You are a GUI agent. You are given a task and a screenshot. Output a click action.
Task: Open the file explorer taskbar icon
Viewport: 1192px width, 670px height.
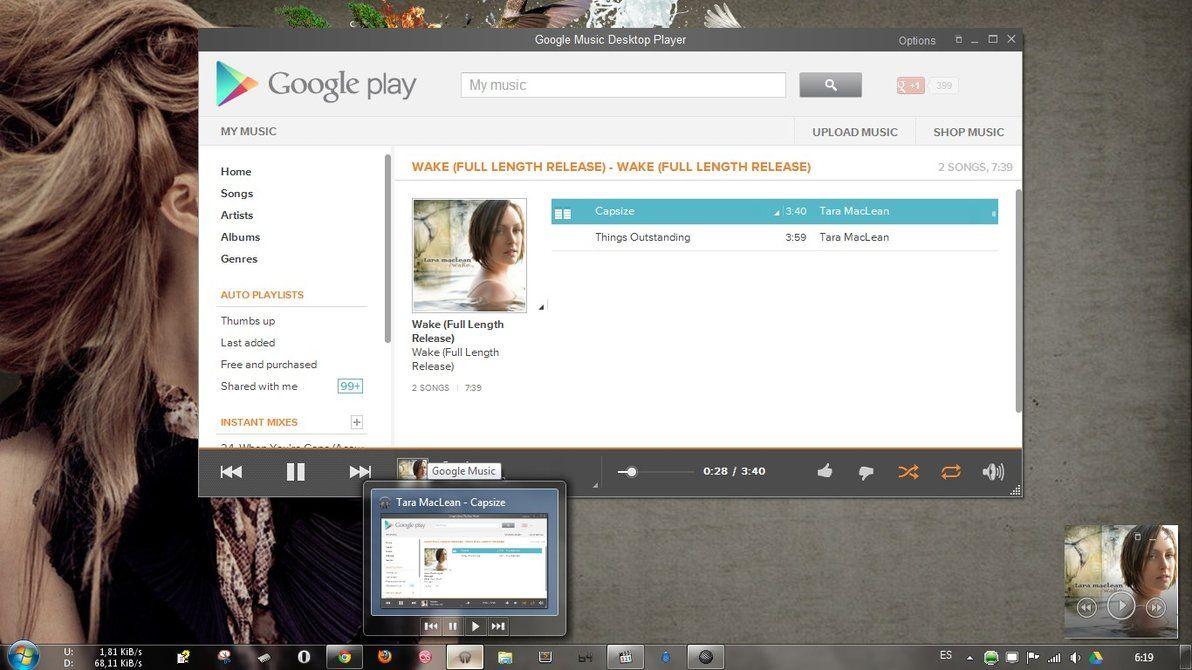pyautogui.click(x=505, y=657)
